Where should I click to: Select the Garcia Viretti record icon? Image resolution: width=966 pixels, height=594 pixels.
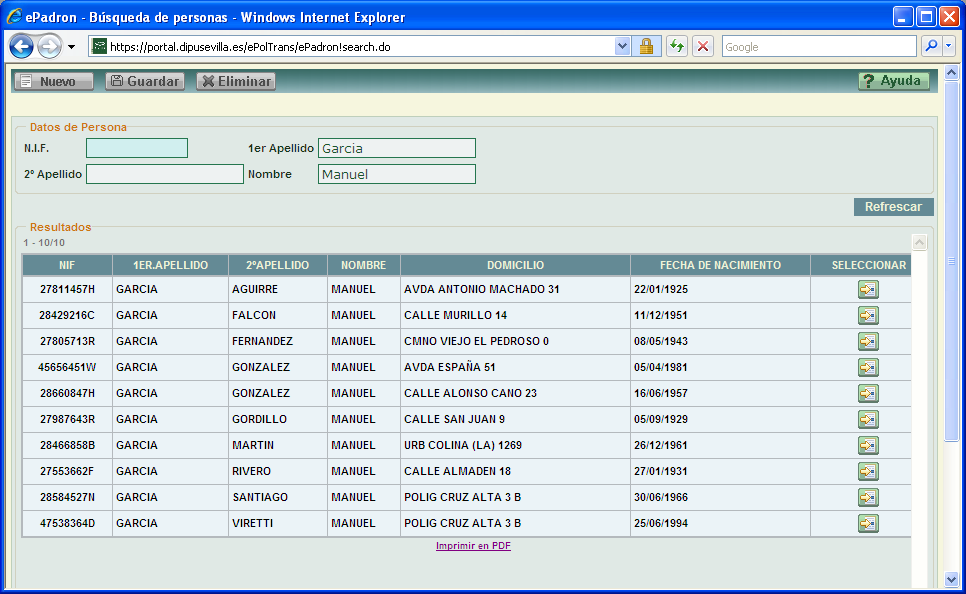click(x=868, y=523)
